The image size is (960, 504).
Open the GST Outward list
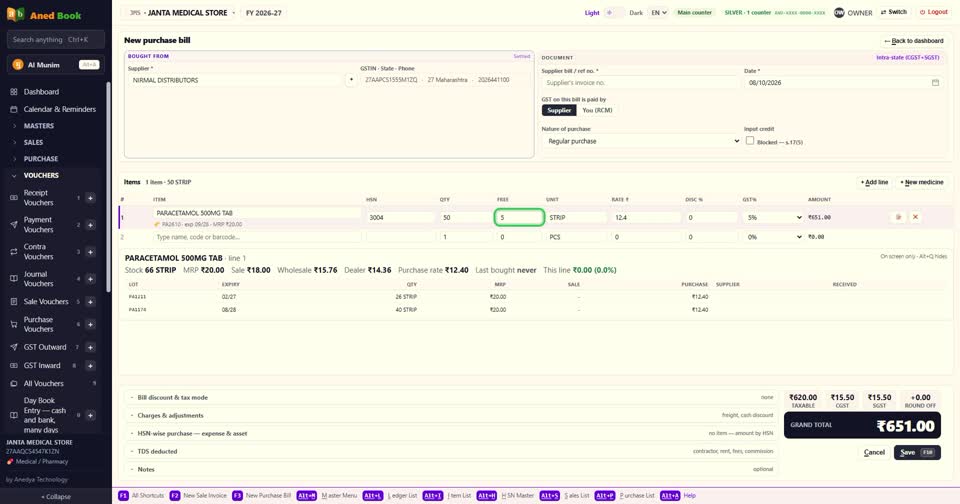(45, 347)
